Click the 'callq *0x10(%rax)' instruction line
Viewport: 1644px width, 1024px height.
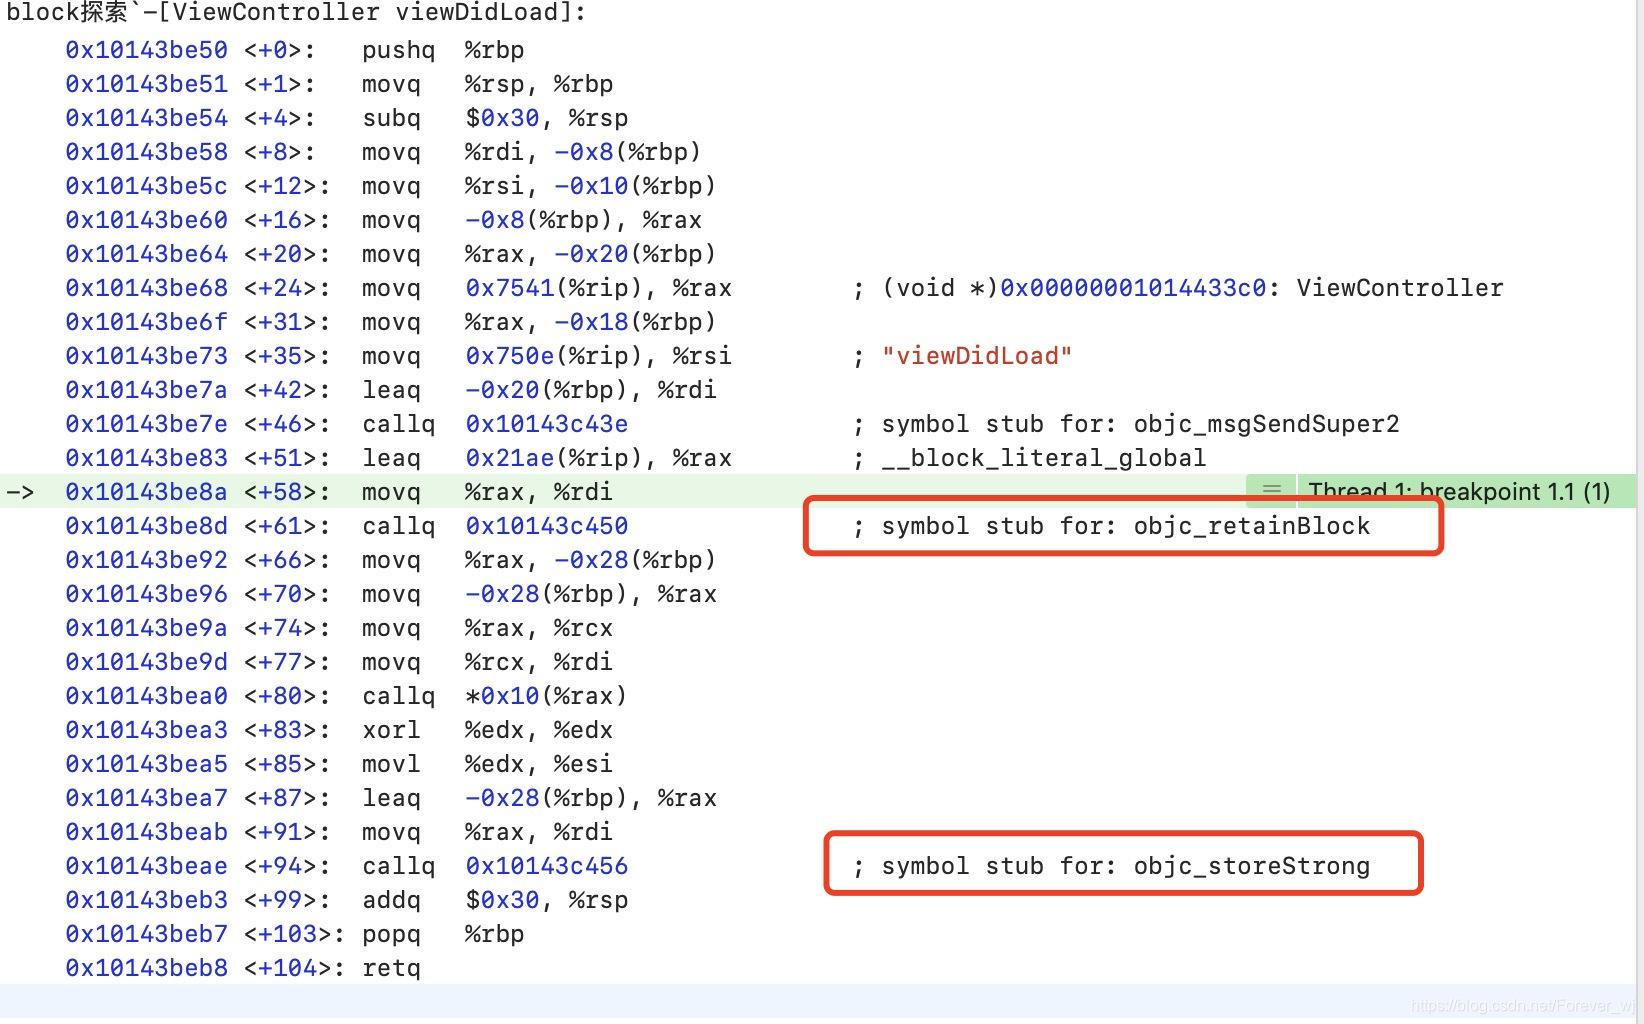point(495,696)
